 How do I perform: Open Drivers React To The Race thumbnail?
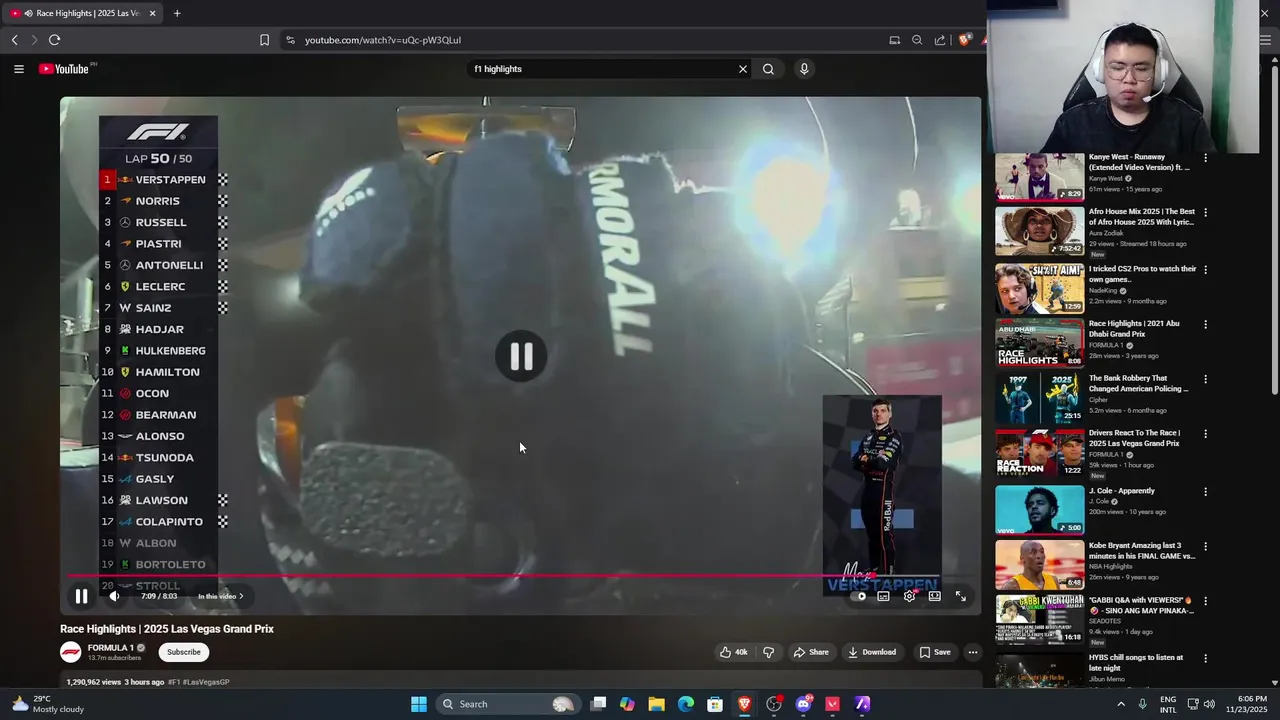tap(1039, 453)
